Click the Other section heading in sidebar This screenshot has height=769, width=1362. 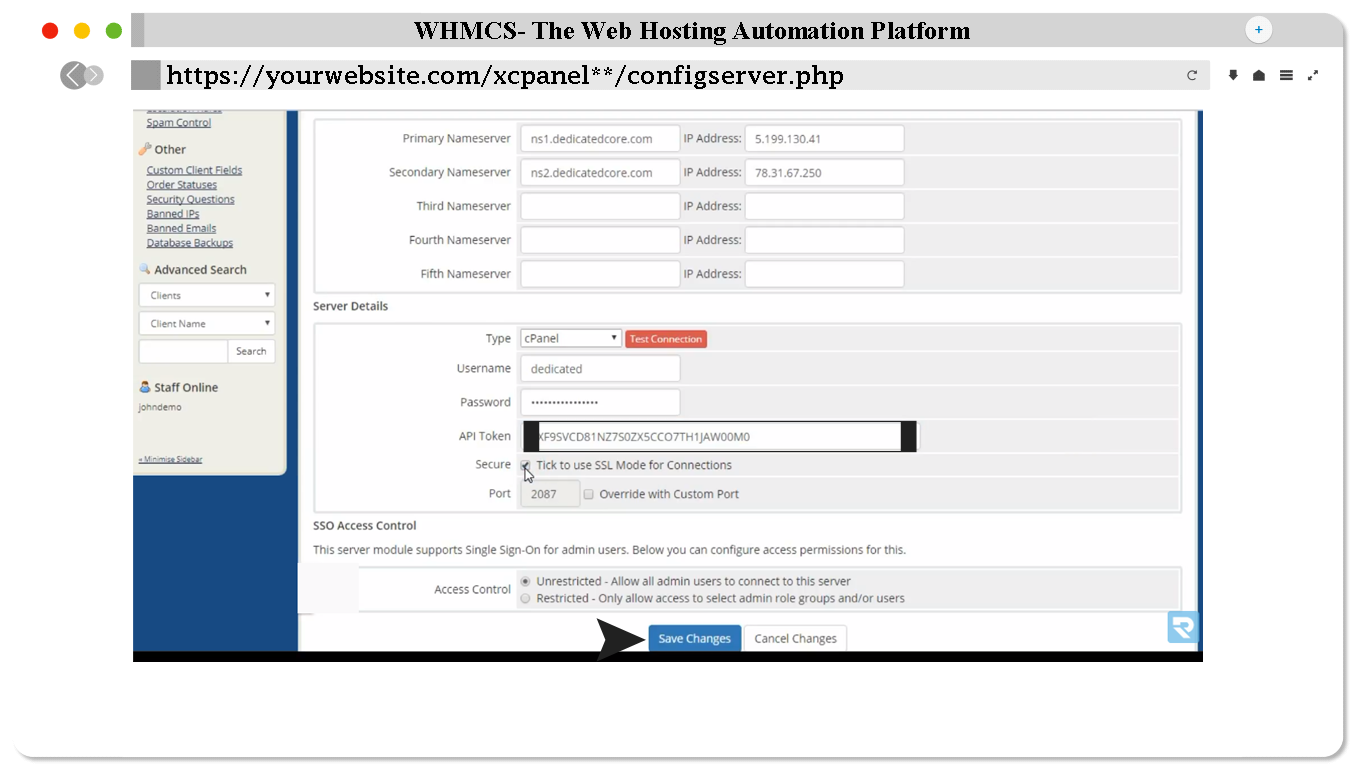170,149
